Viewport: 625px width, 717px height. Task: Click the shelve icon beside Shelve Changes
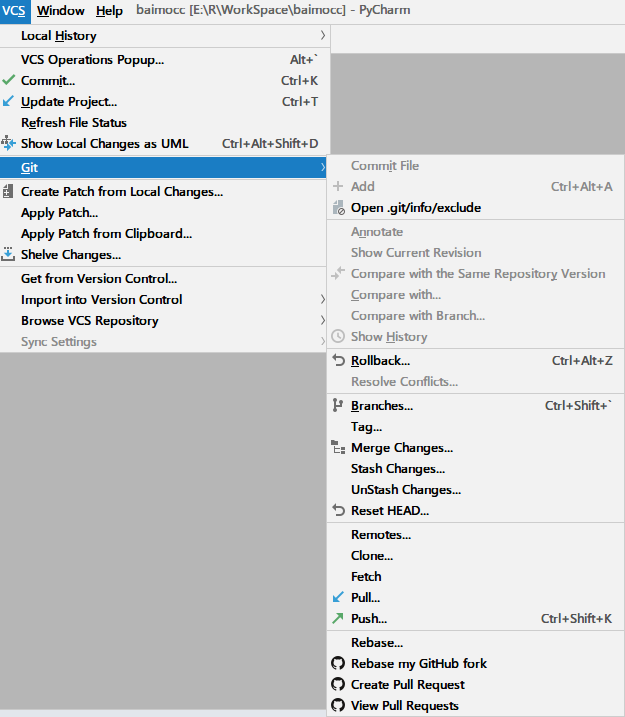point(8,254)
